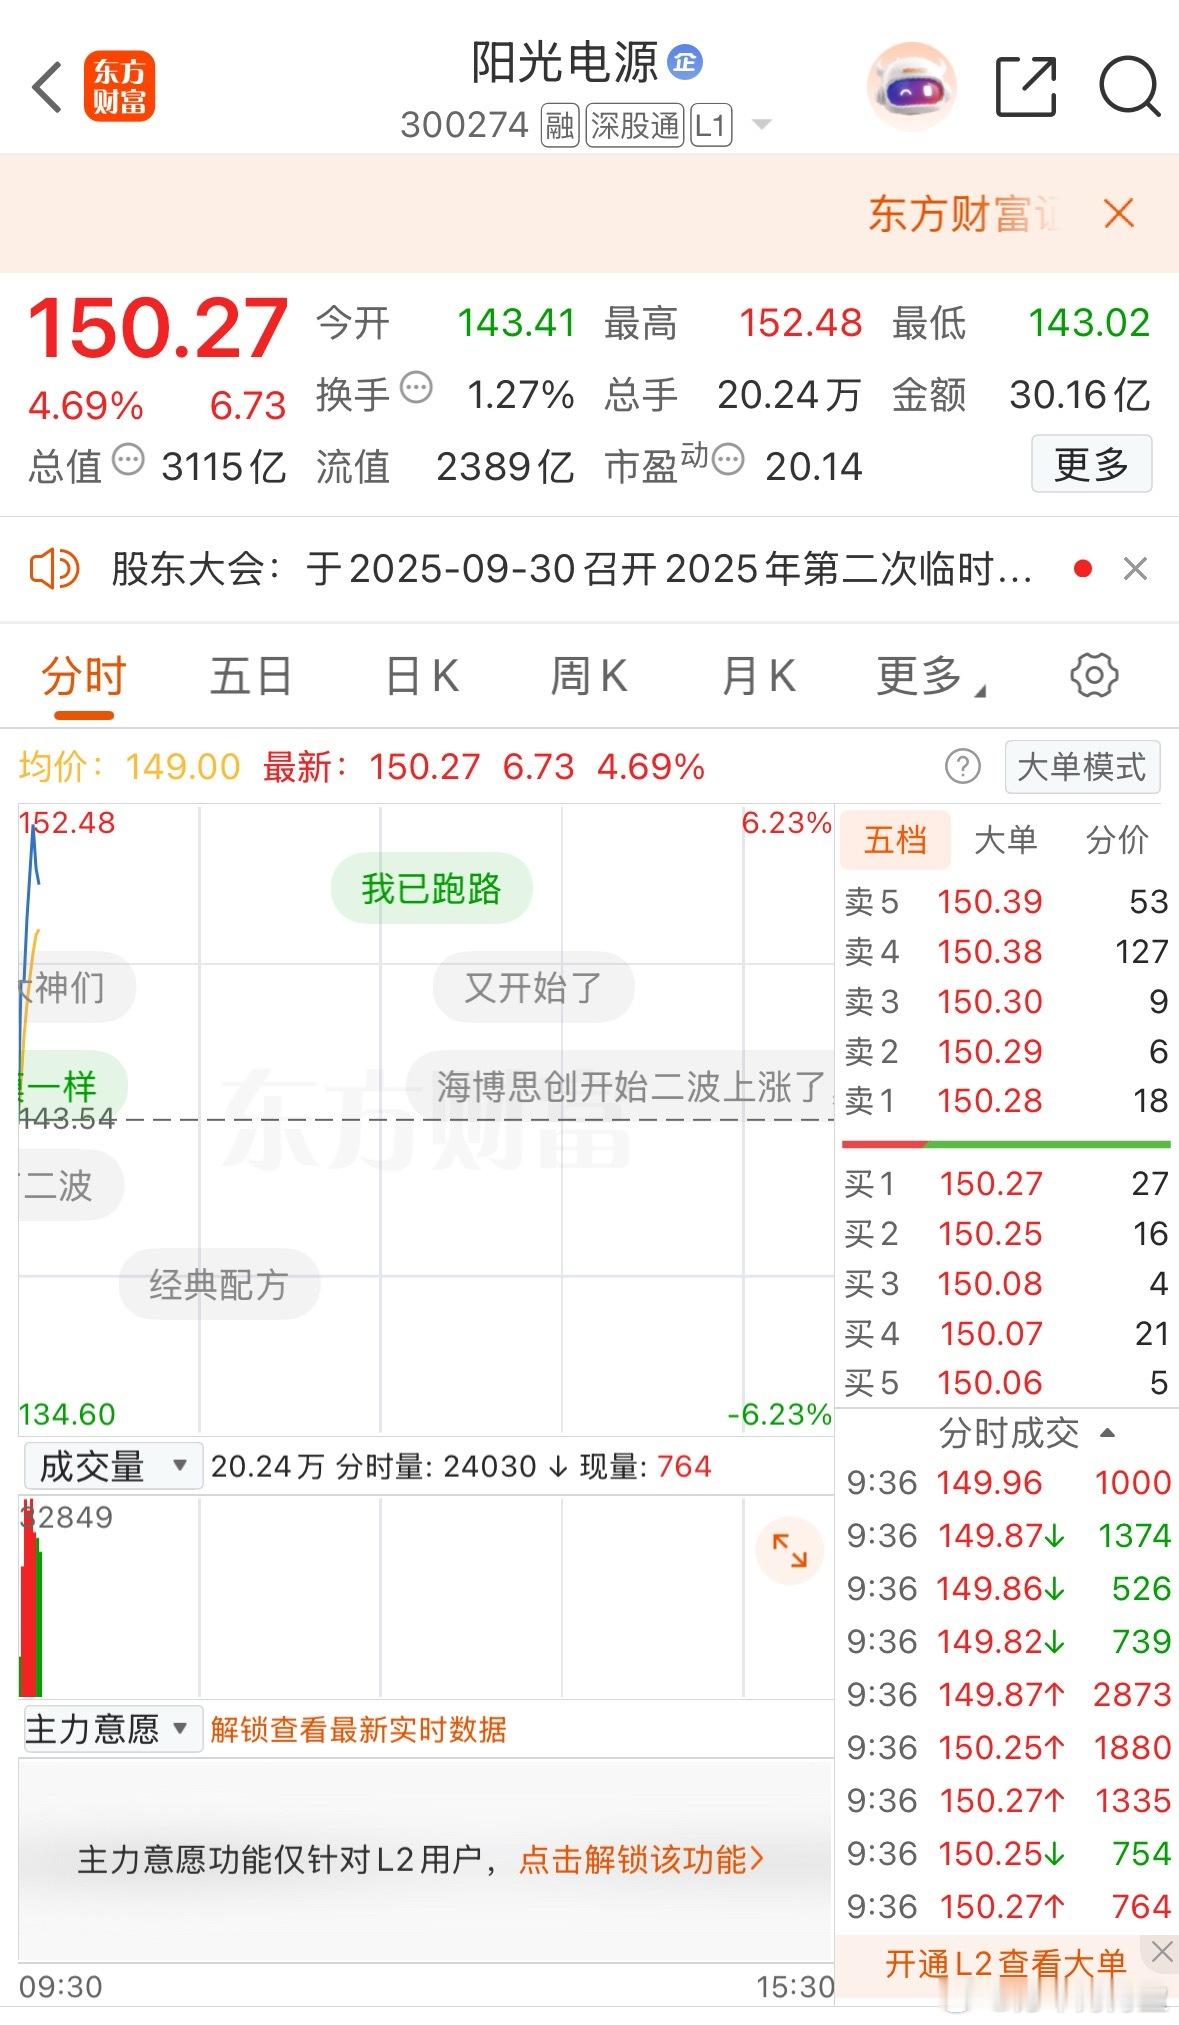
Task: Collapse the 分时成交 list arrow
Action: (x=1106, y=1433)
